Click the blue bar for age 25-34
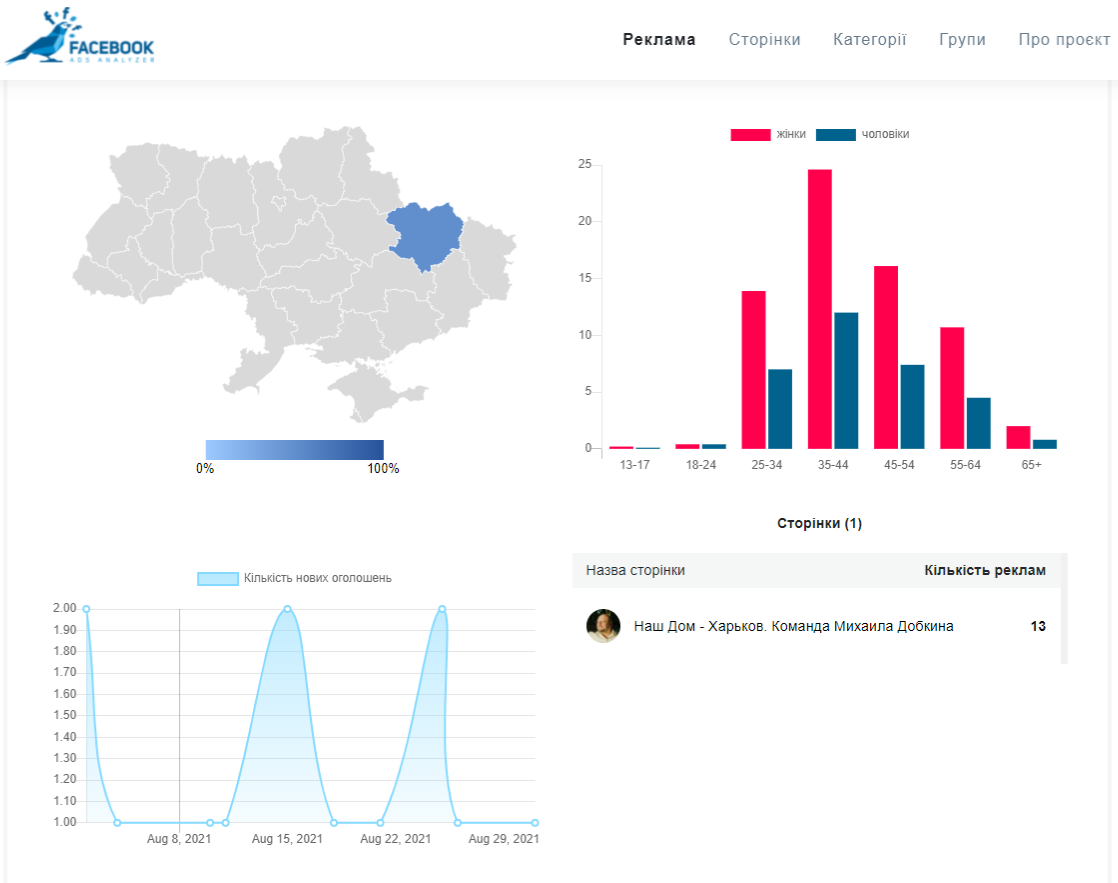Image resolution: width=1118 pixels, height=883 pixels. 779,409
